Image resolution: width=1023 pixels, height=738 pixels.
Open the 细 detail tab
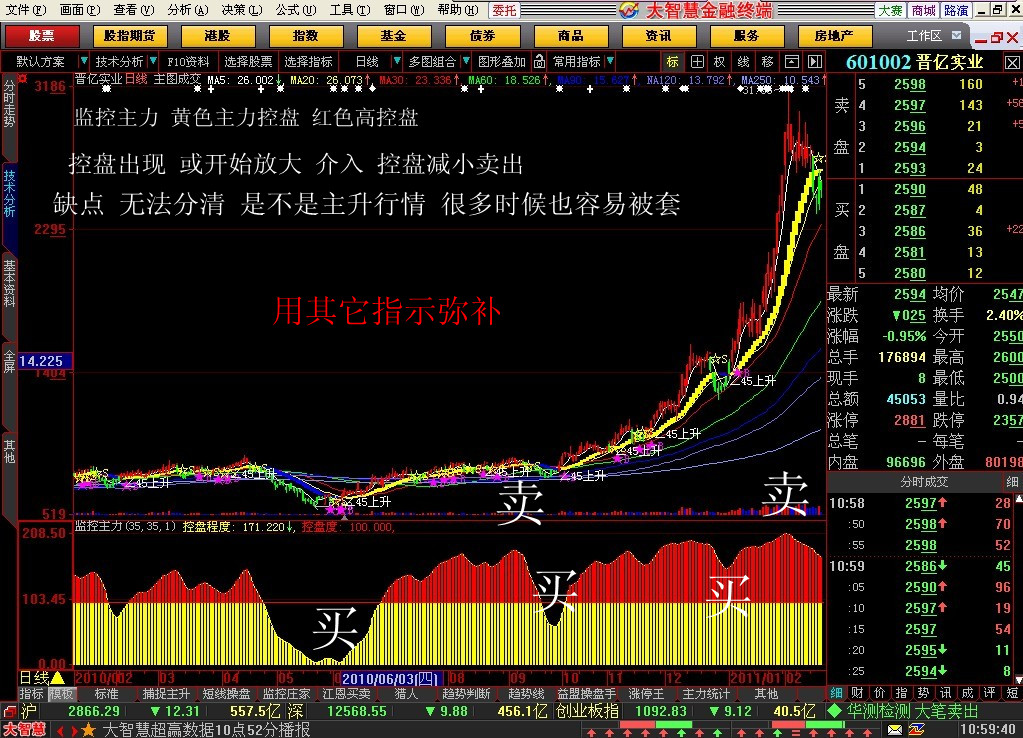(x=836, y=693)
